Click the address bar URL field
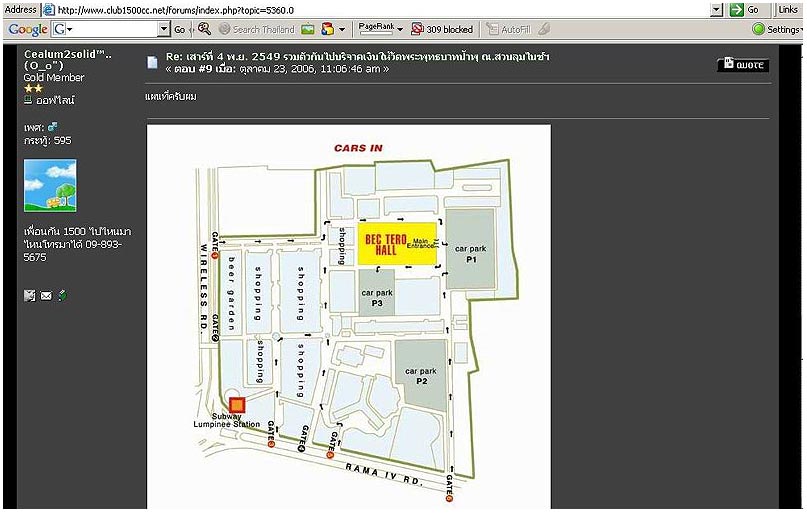 [382, 9]
